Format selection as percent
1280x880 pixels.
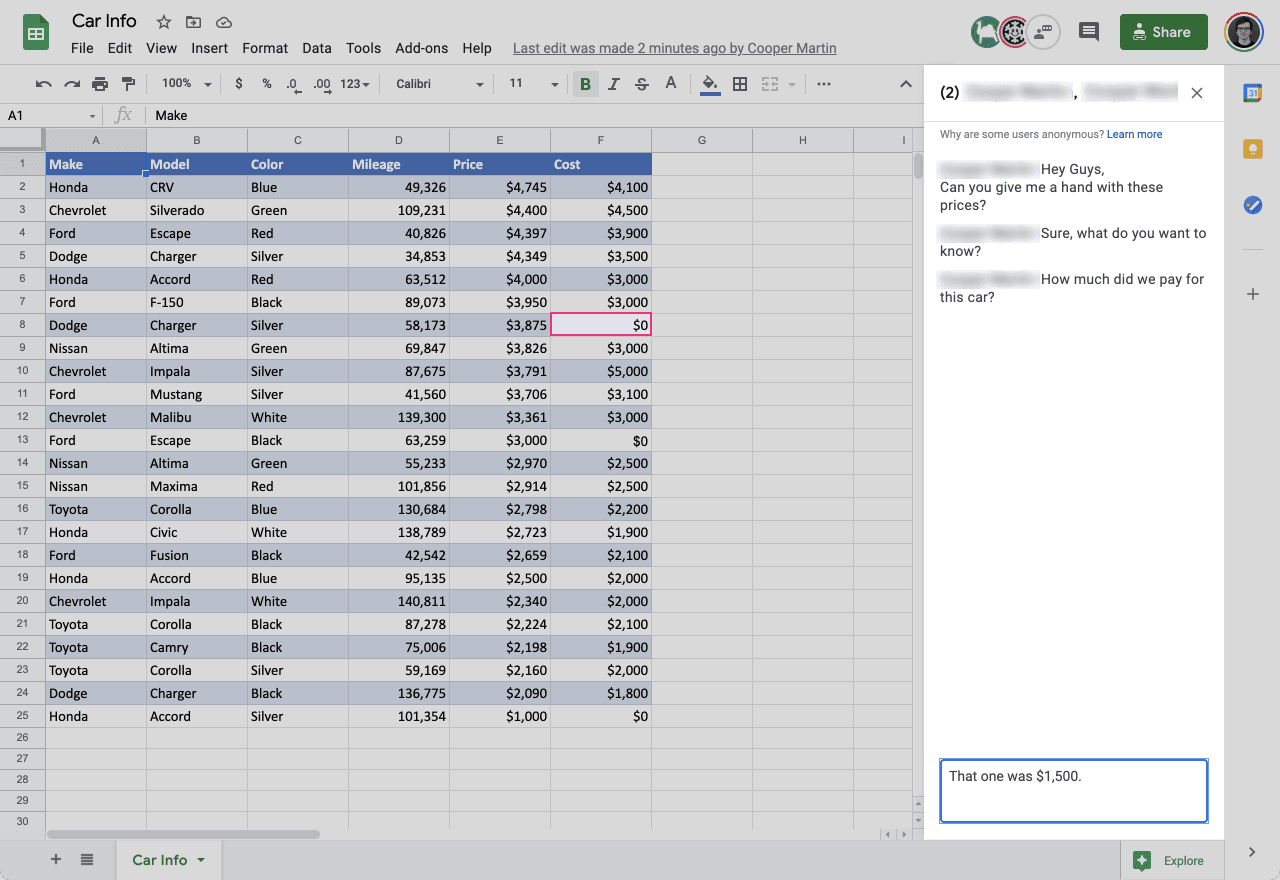(x=266, y=84)
